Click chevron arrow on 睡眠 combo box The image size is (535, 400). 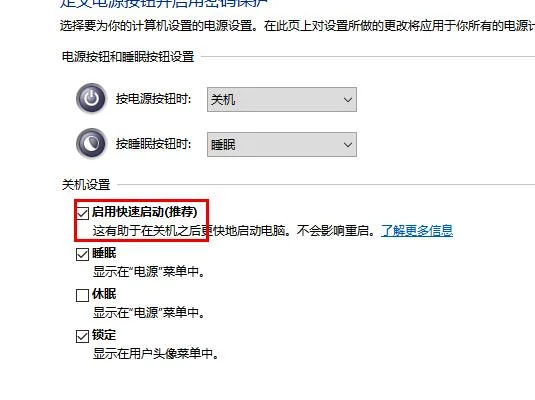[348, 145]
